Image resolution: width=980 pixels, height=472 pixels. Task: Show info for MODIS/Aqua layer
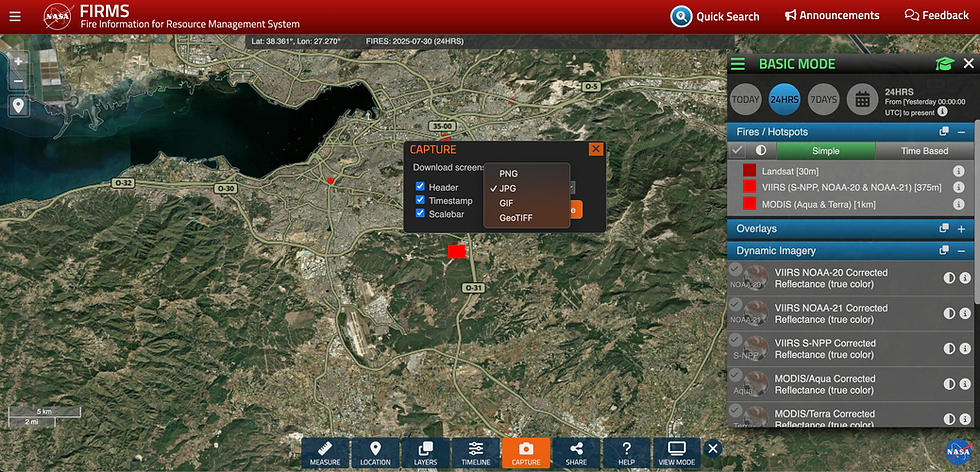click(x=965, y=384)
